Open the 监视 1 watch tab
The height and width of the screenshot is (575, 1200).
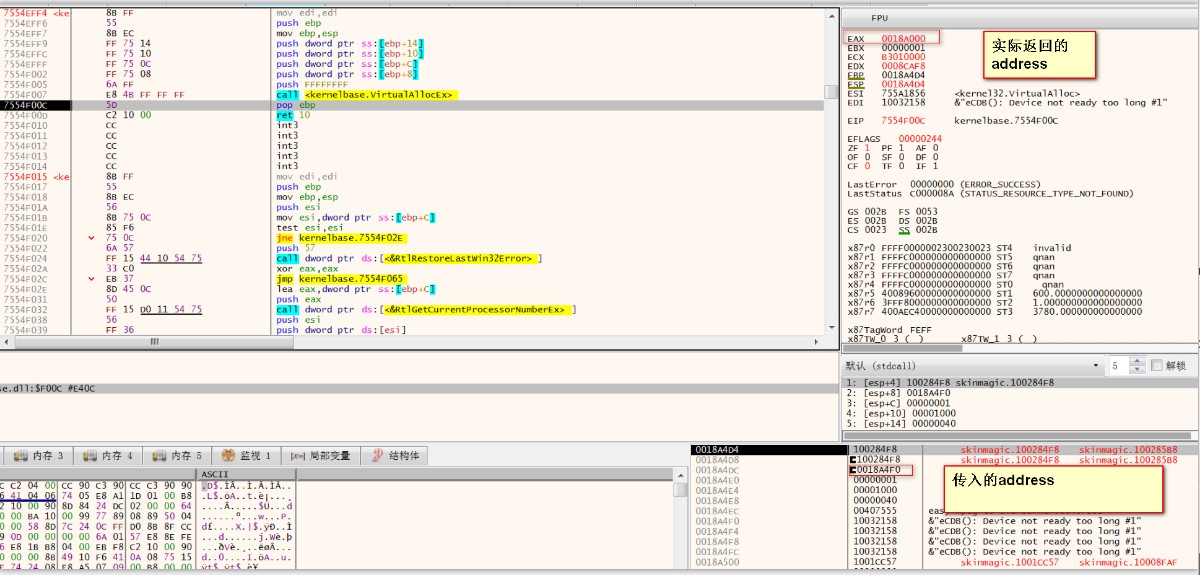click(246, 455)
